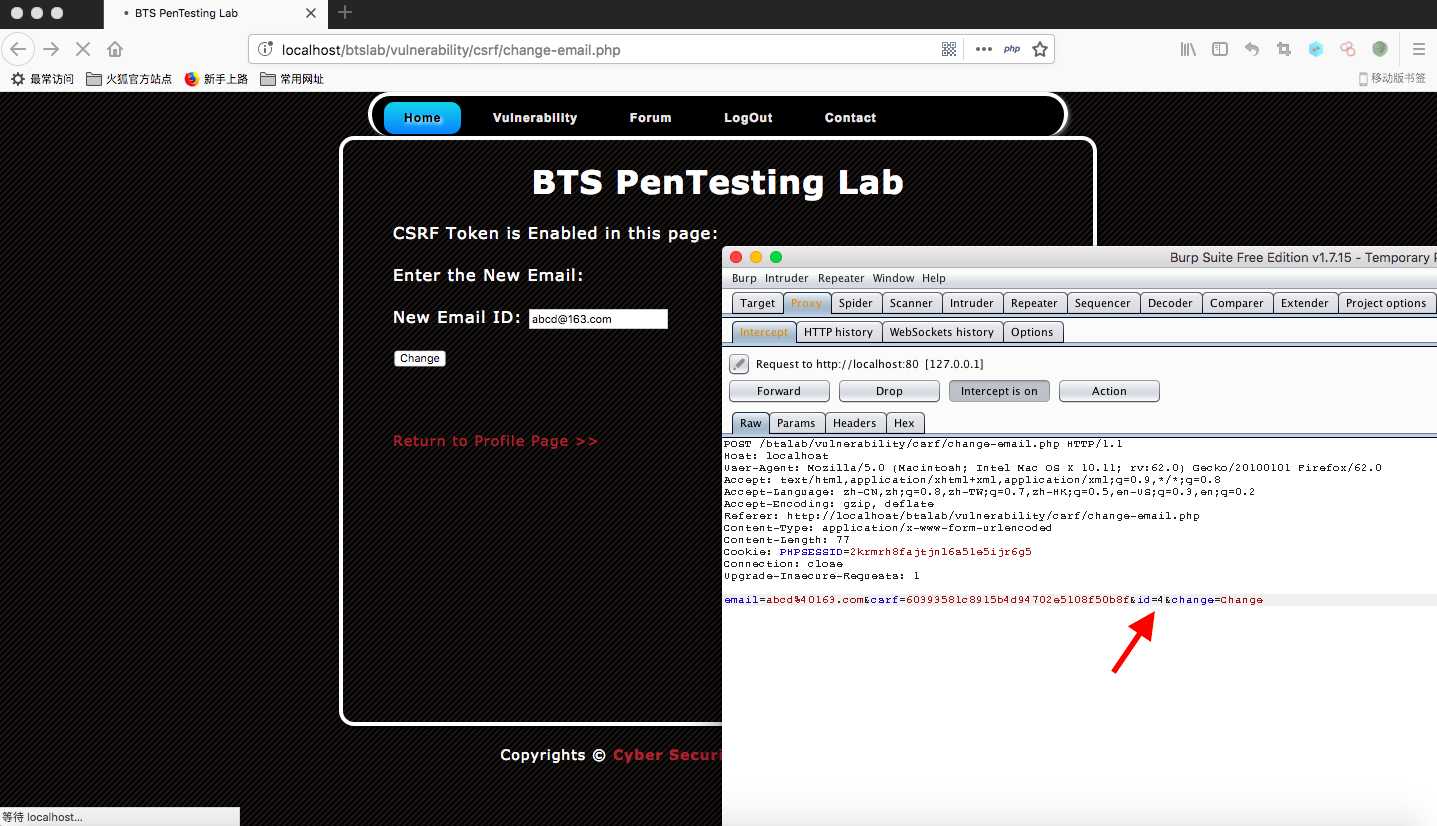Open the QR code icon in address bar

[x=949, y=49]
